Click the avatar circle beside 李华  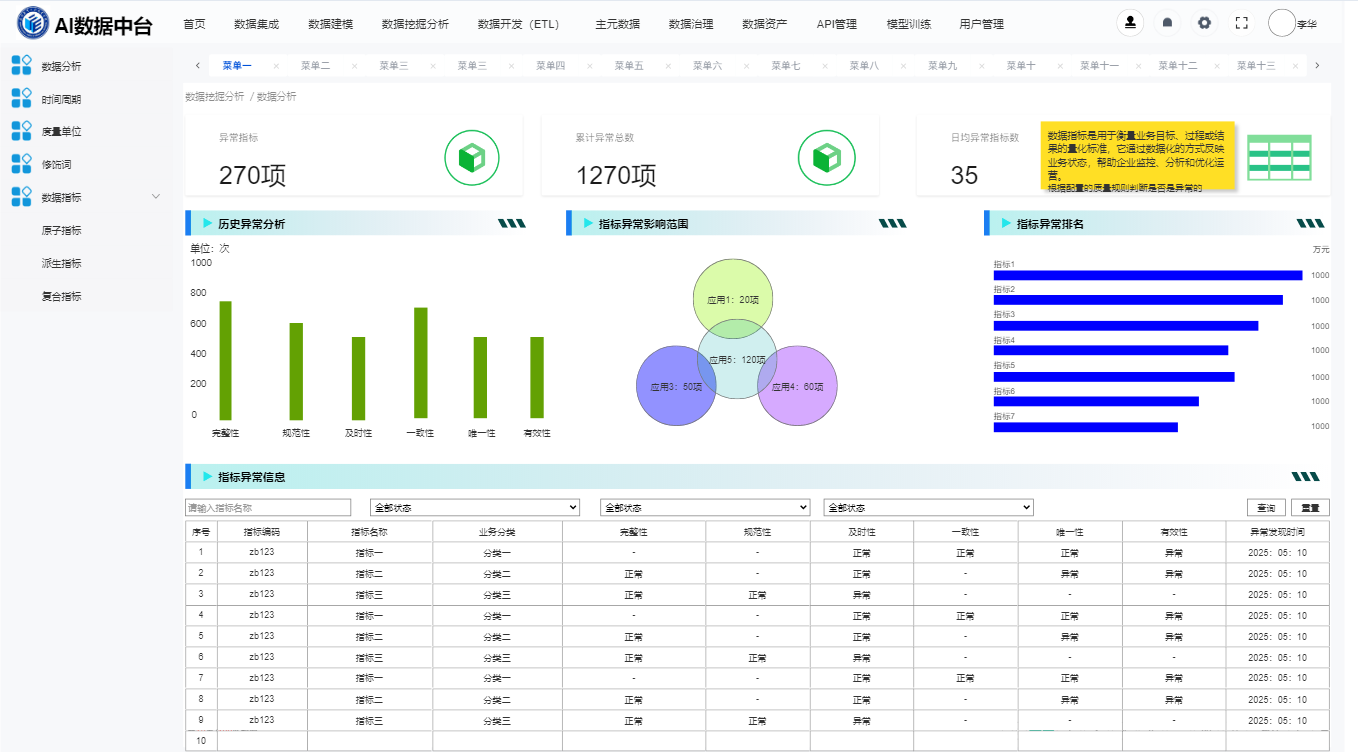(x=1281, y=23)
